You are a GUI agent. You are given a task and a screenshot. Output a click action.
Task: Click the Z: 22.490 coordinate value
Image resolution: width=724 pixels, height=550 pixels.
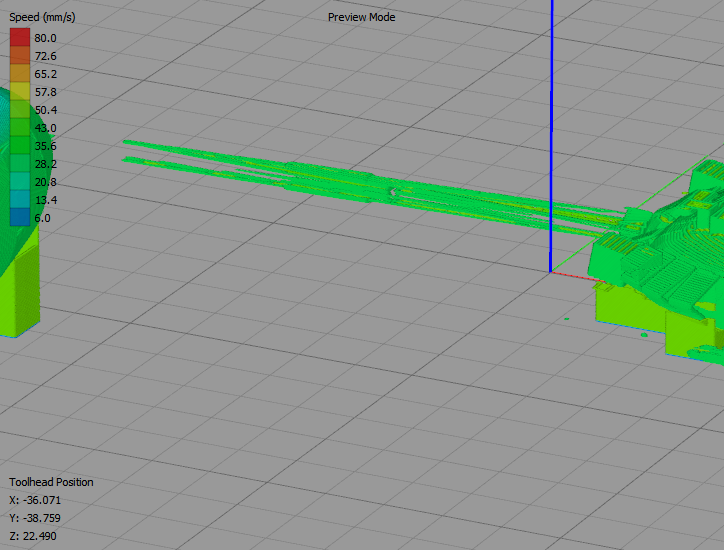click(x=33, y=536)
